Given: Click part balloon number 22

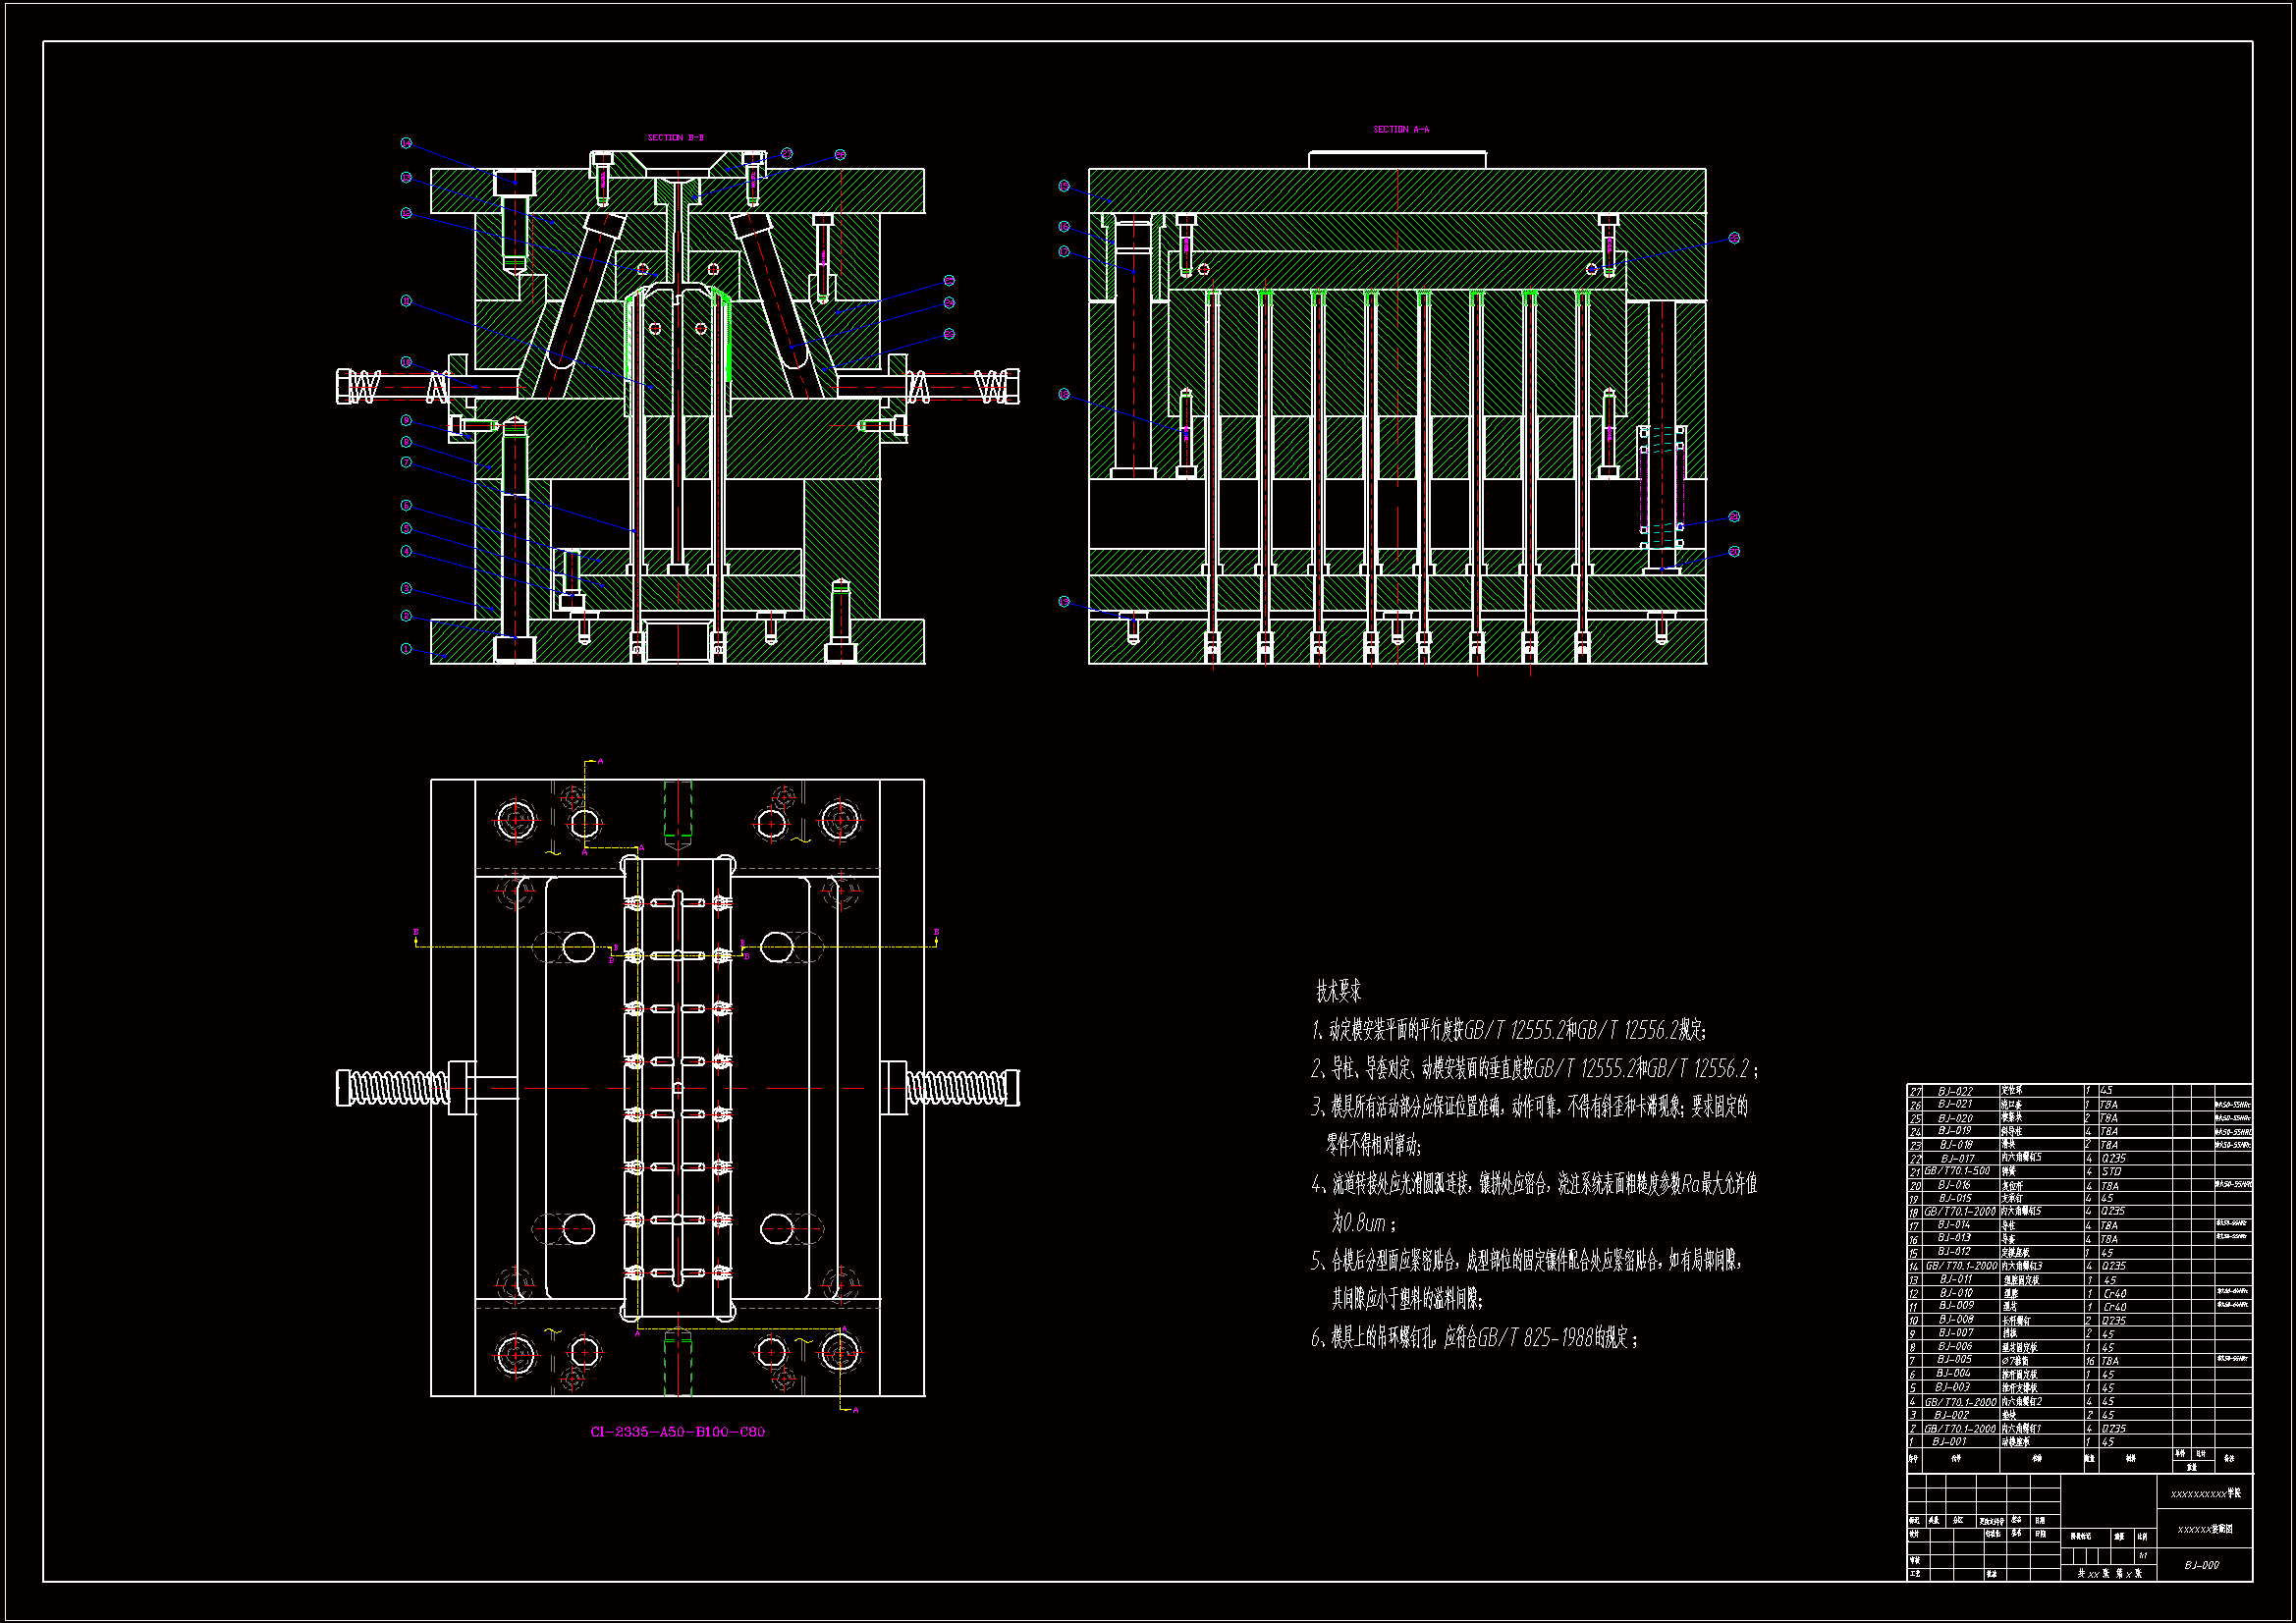Looking at the screenshot, I should [1734, 238].
